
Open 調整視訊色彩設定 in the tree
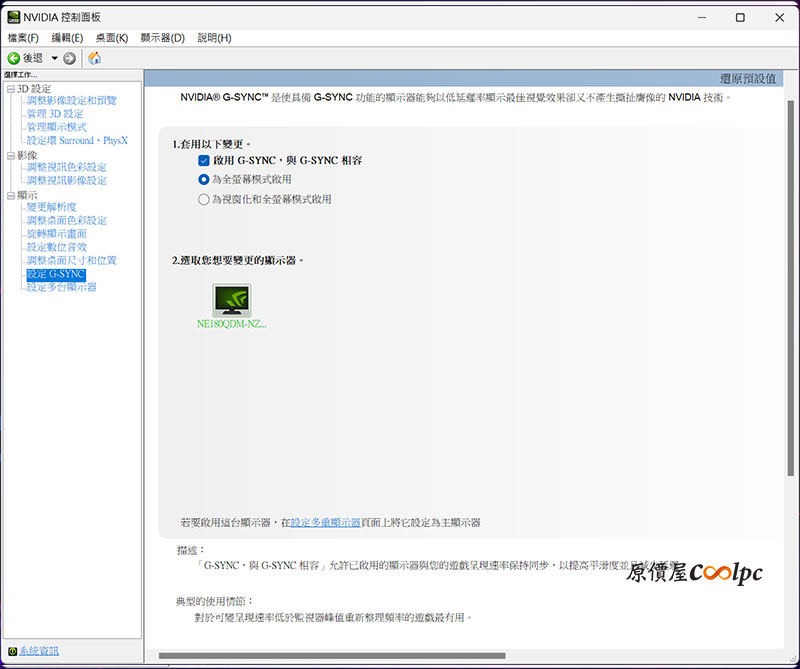tap(67, 167)
